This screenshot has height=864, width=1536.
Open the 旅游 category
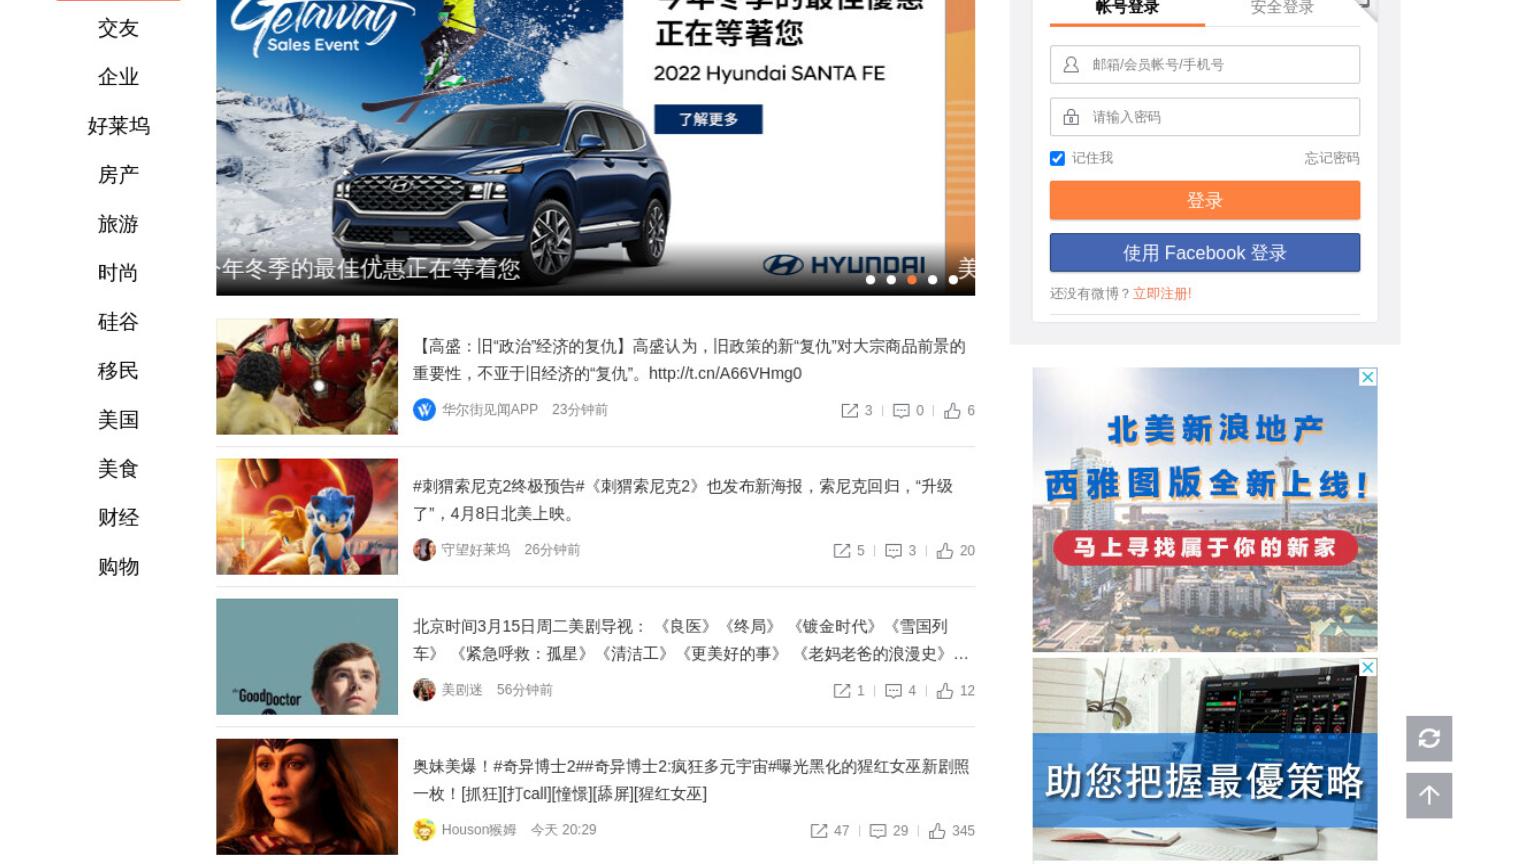pos(118,224)
